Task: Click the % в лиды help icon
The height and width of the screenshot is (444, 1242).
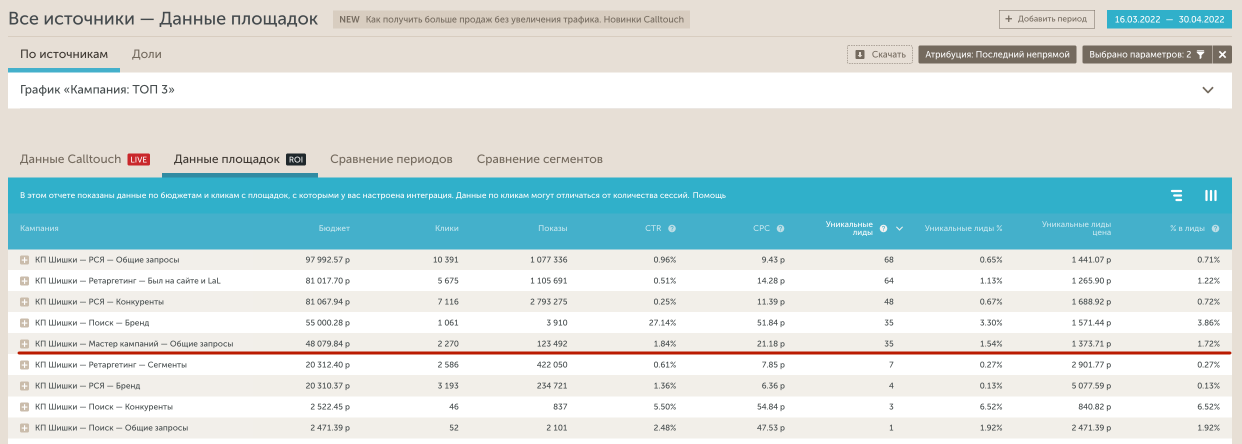Action: (x=1215, y=229)
